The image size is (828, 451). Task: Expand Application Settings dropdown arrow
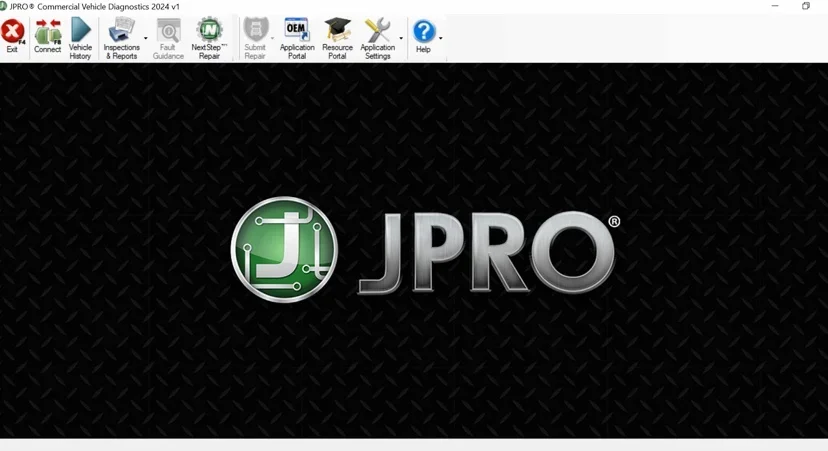pos(401,39)
